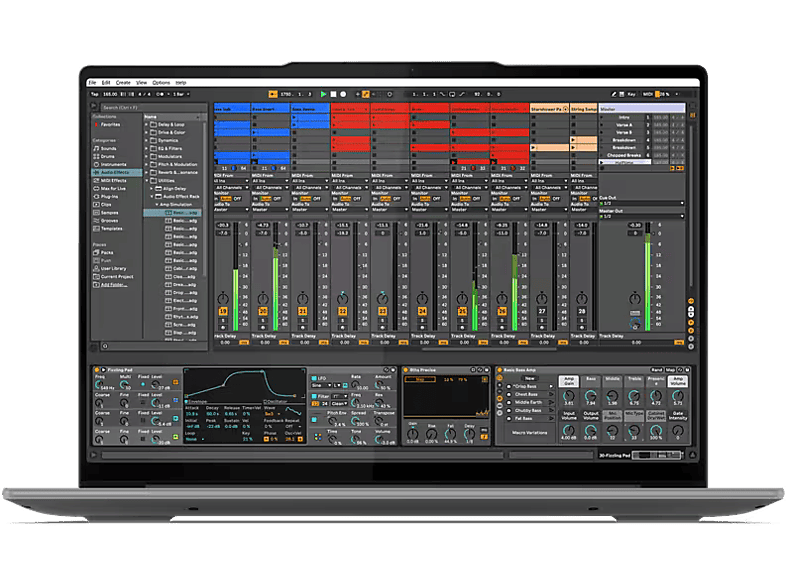Image resolution: width=786 pixels, height=587 pixels.
Task: Toggle the metronome icon
Action: point(160,94)
